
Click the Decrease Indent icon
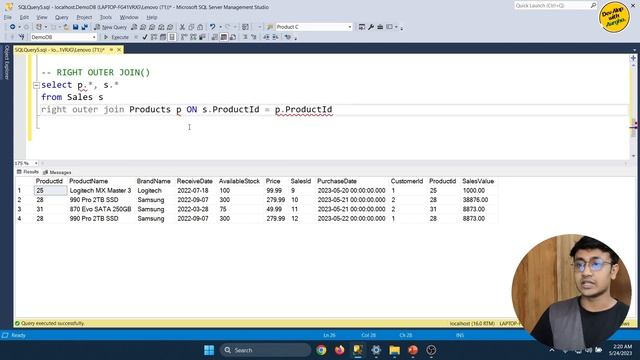266,37
